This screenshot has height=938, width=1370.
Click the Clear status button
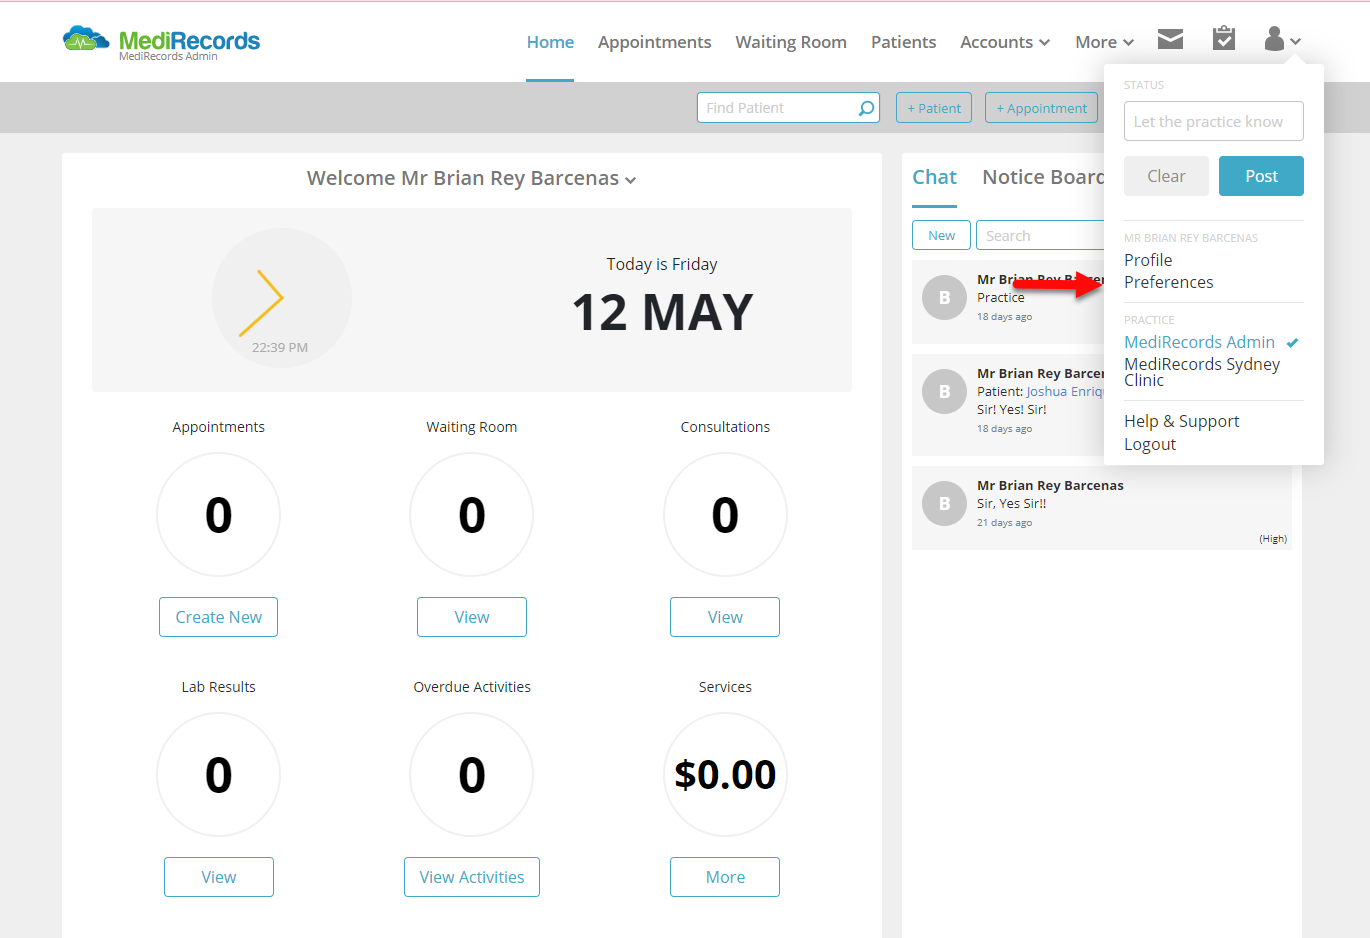[1166, 176]
